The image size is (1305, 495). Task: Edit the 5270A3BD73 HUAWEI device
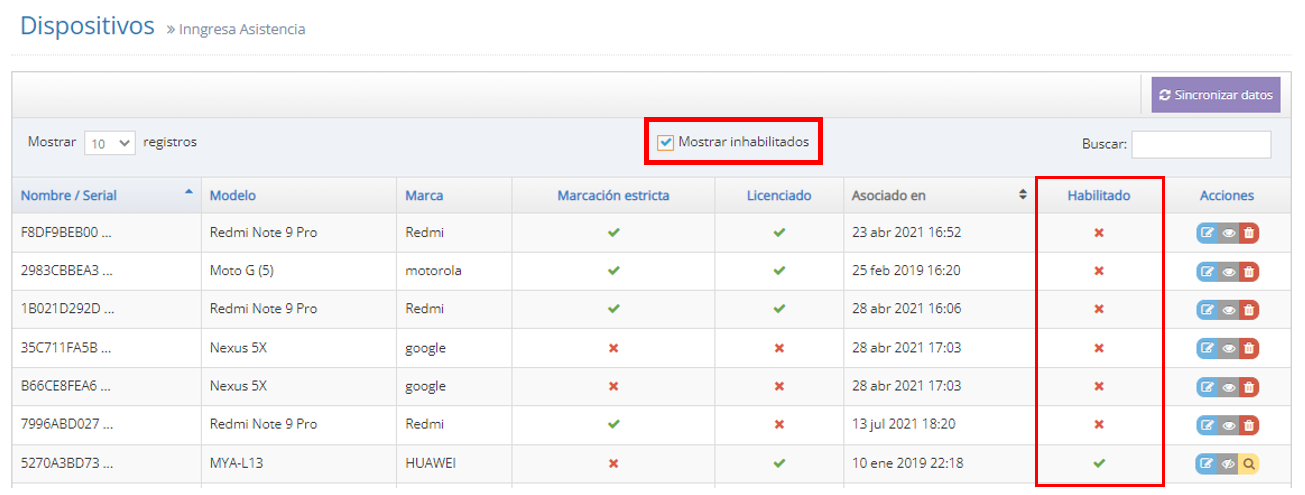coord(1207,463)
